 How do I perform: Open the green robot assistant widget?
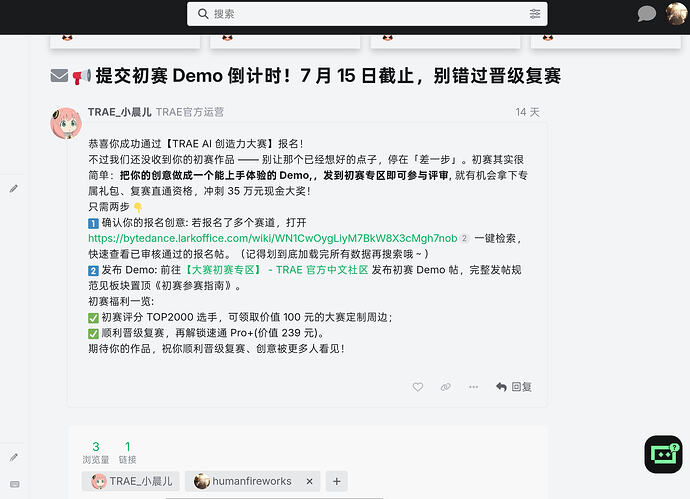[x=664, y=454]
